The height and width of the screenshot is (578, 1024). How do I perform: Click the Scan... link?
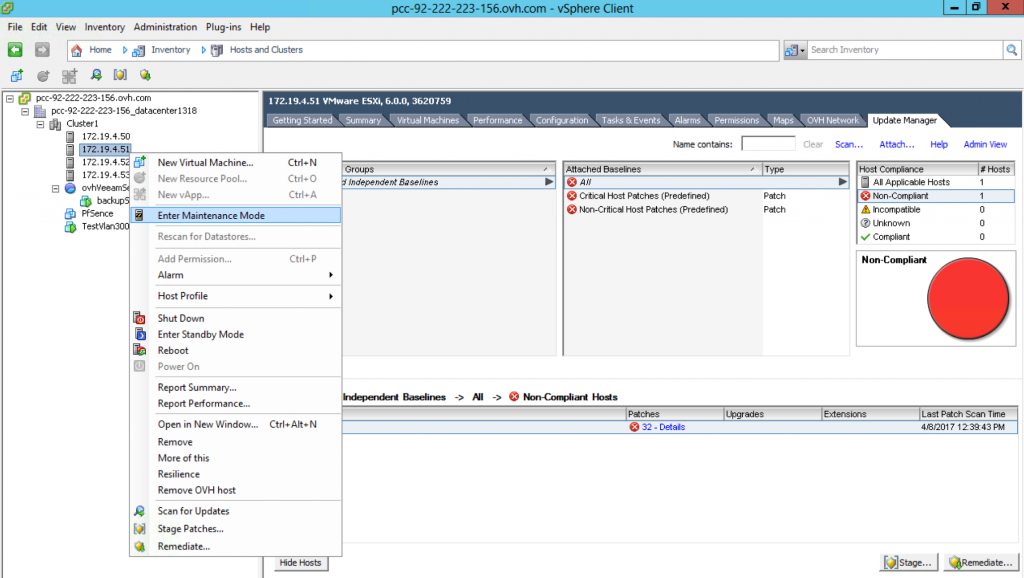(x=849, y=144)
